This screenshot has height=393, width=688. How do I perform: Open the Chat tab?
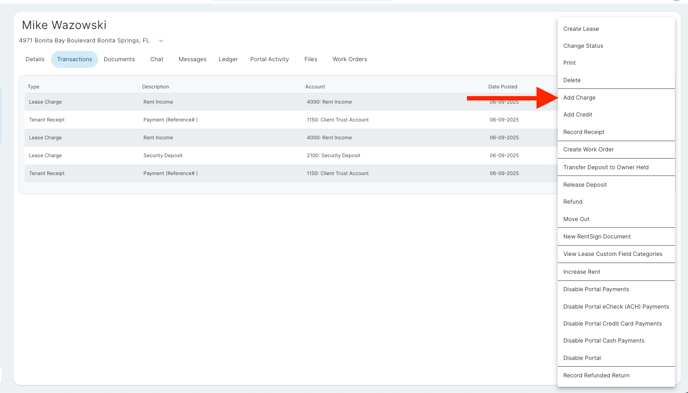157,59
